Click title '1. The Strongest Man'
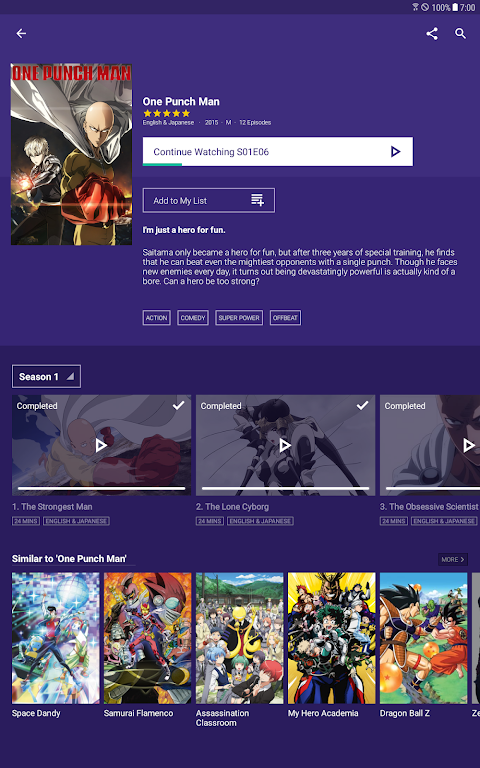The image size is (480, 768). [x=52, y=507]
